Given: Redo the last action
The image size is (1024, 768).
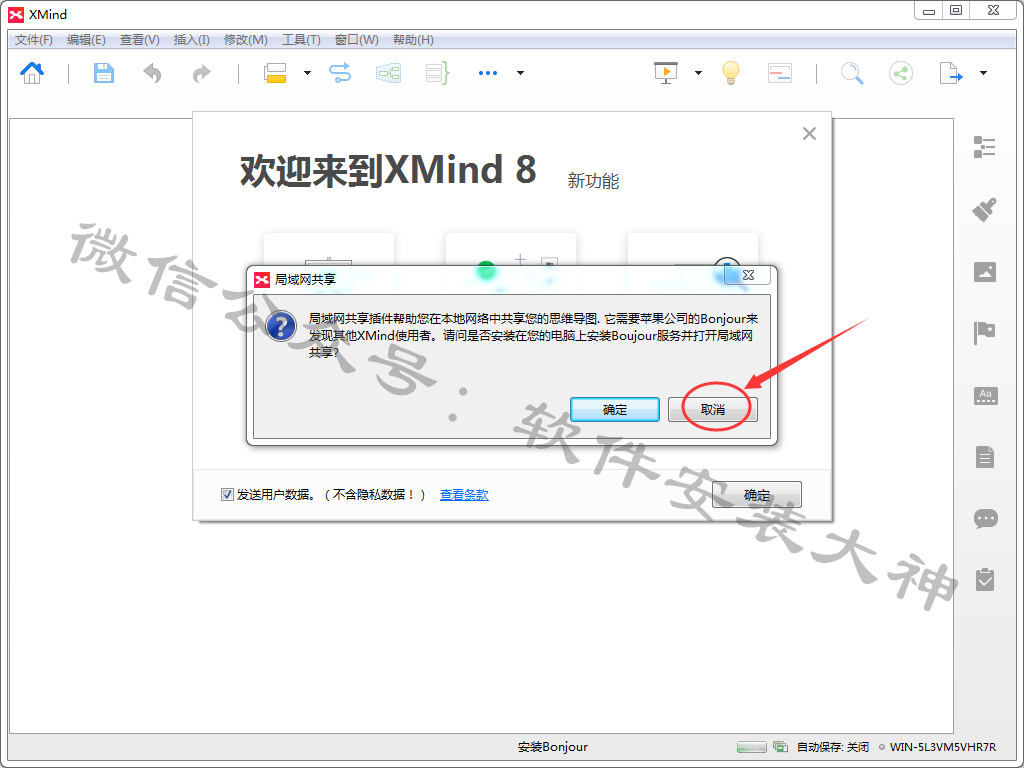Looking at the screenshot, I should 201,73.
